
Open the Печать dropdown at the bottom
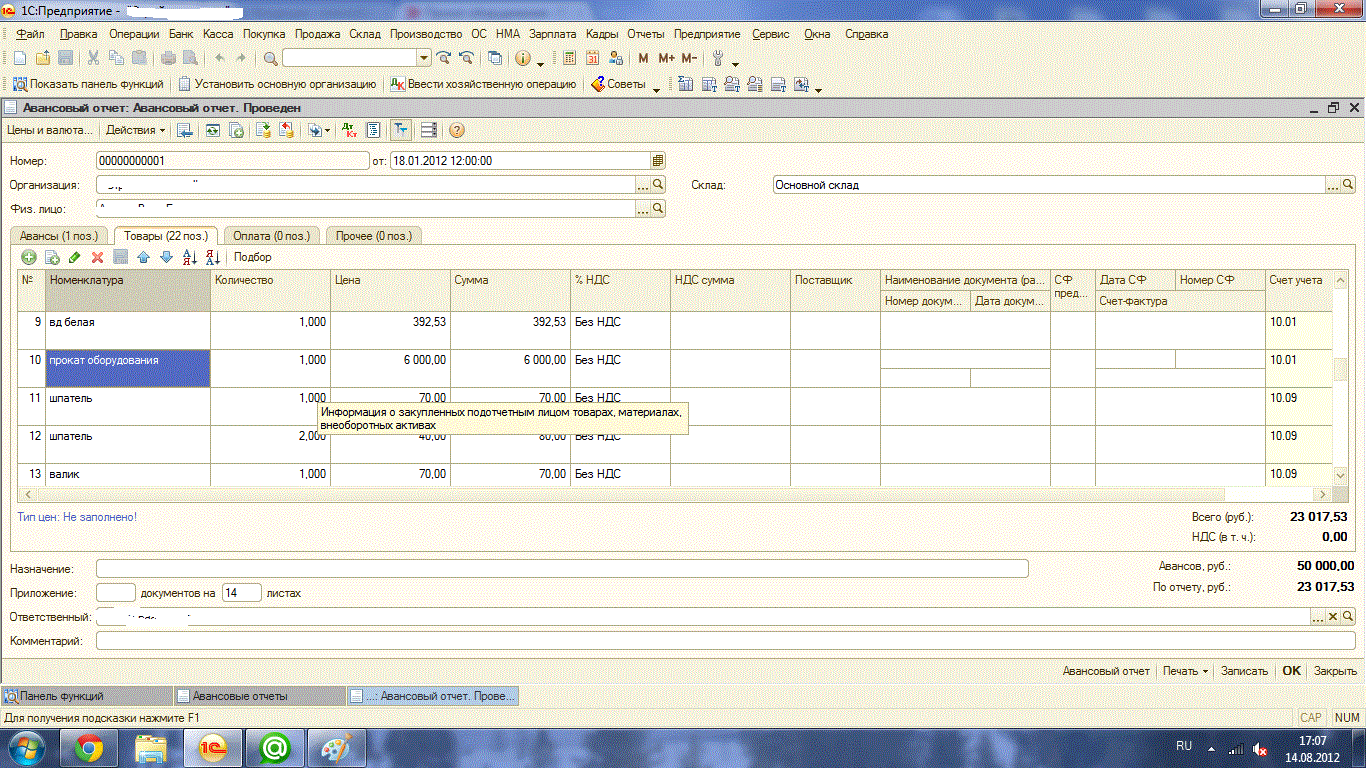coord(1186,671)
